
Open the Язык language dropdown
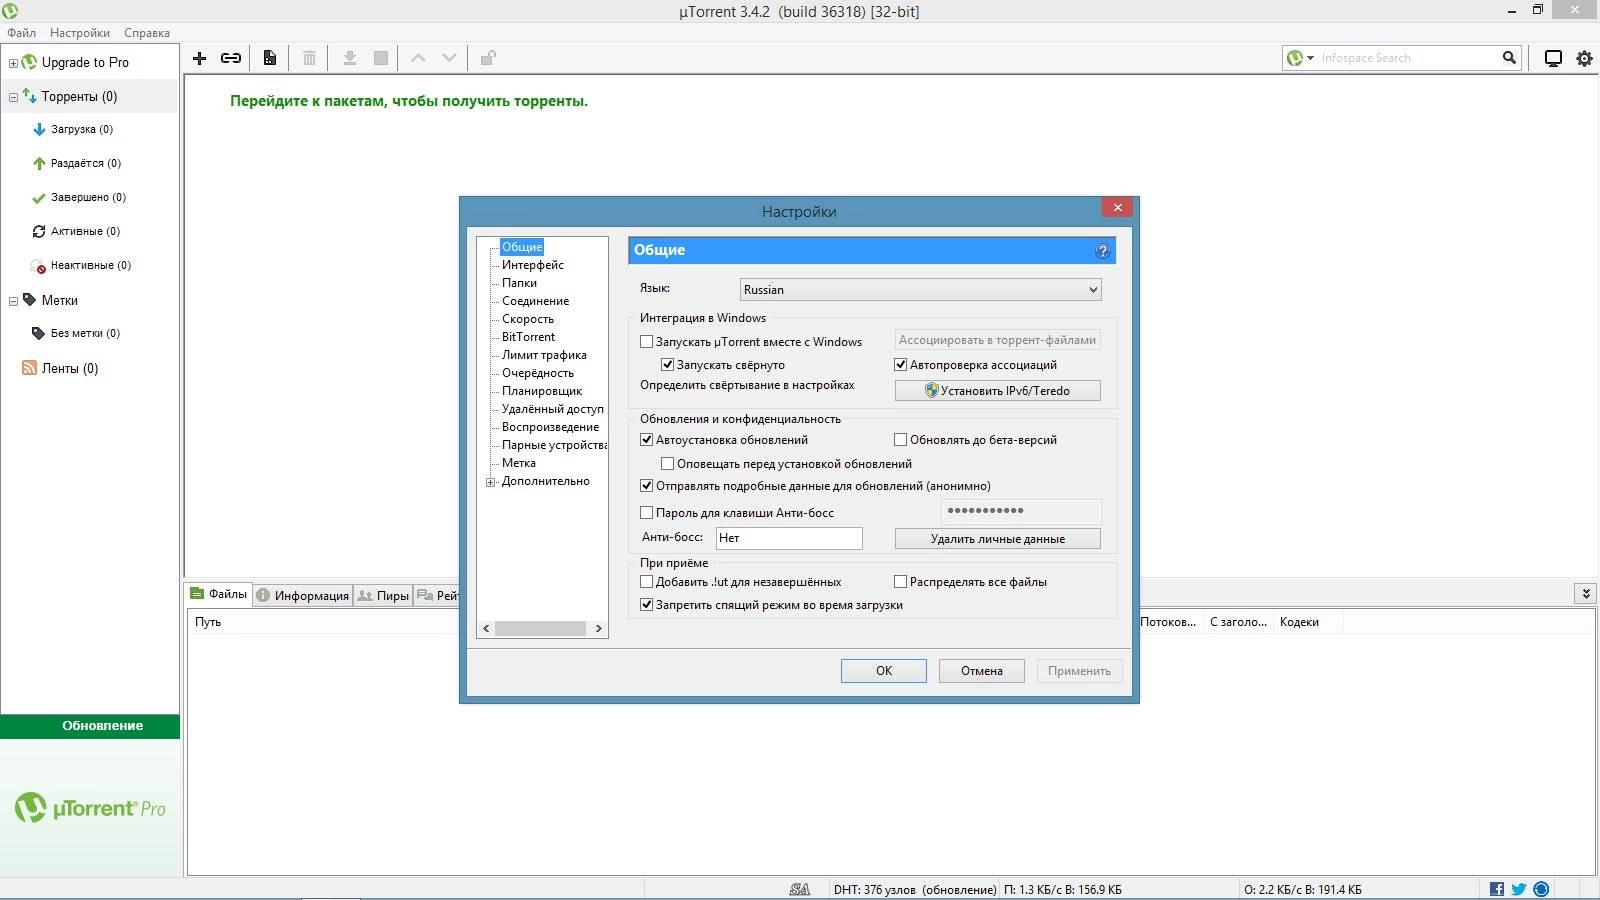920,290
